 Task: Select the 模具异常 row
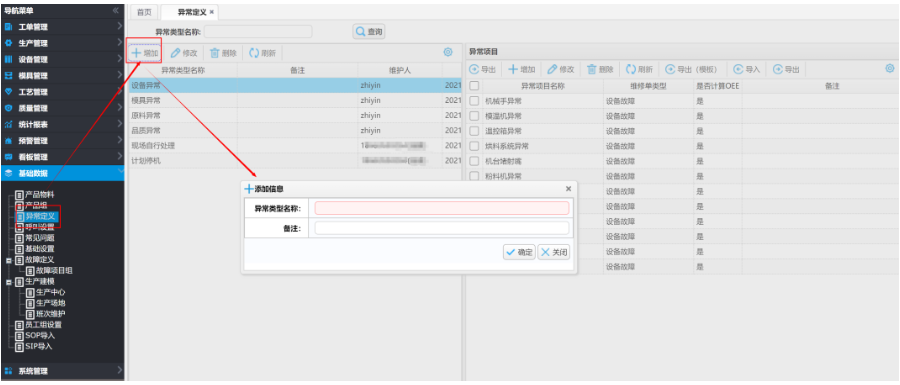tap(295, 100)
